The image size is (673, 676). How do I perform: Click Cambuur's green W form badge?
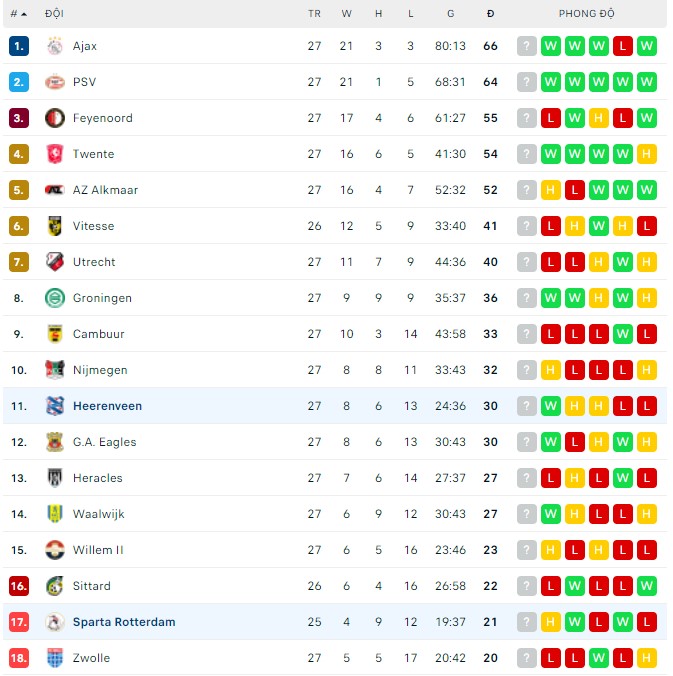[x=623, y=334]
